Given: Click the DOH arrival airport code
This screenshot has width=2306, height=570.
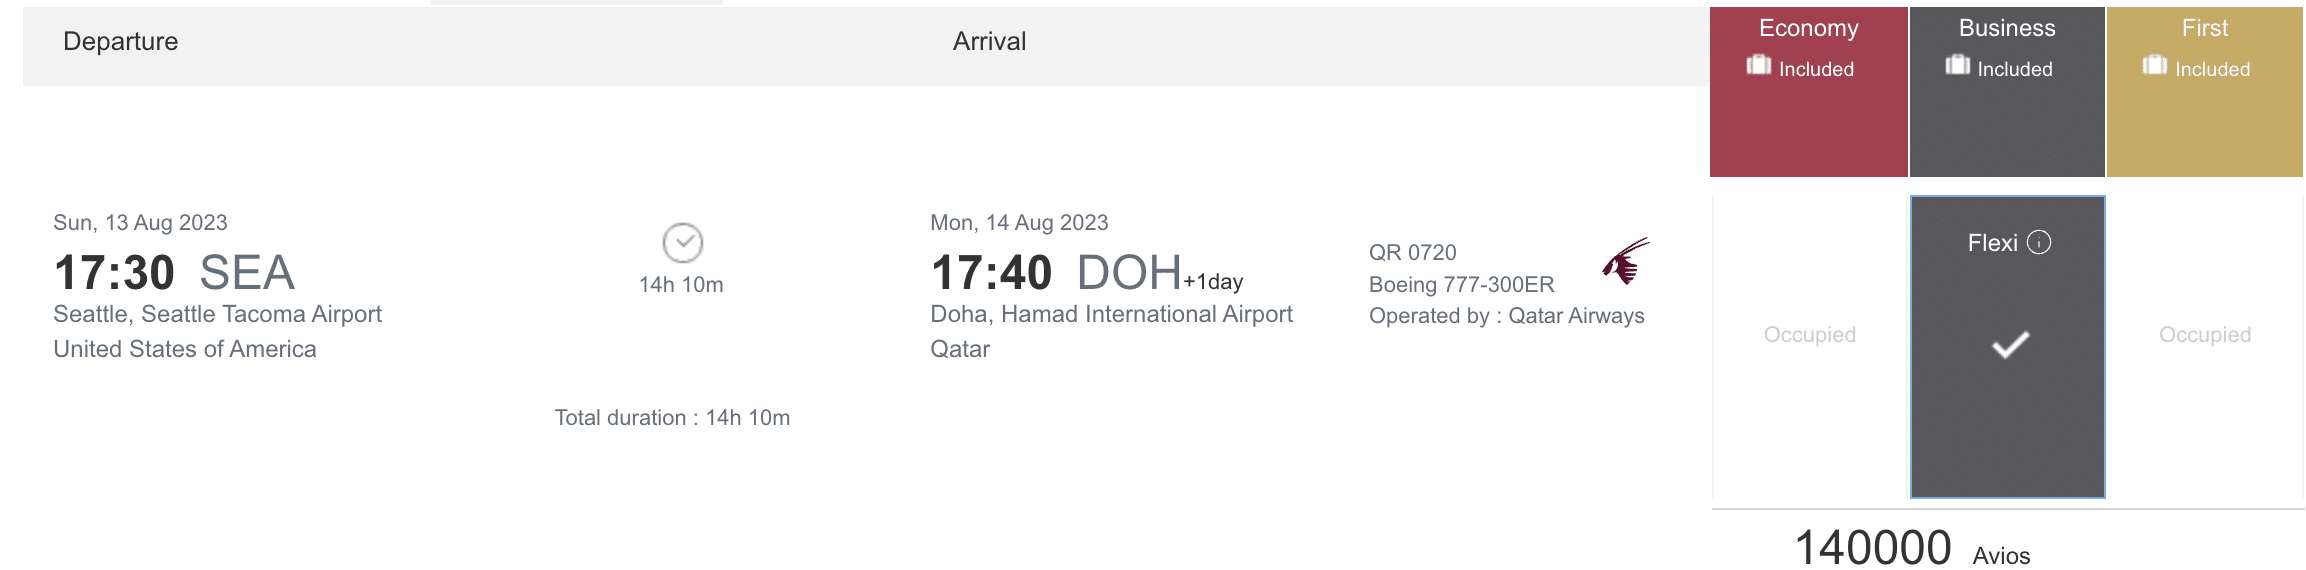Looking at the screenshot, I should point(1129,272).
